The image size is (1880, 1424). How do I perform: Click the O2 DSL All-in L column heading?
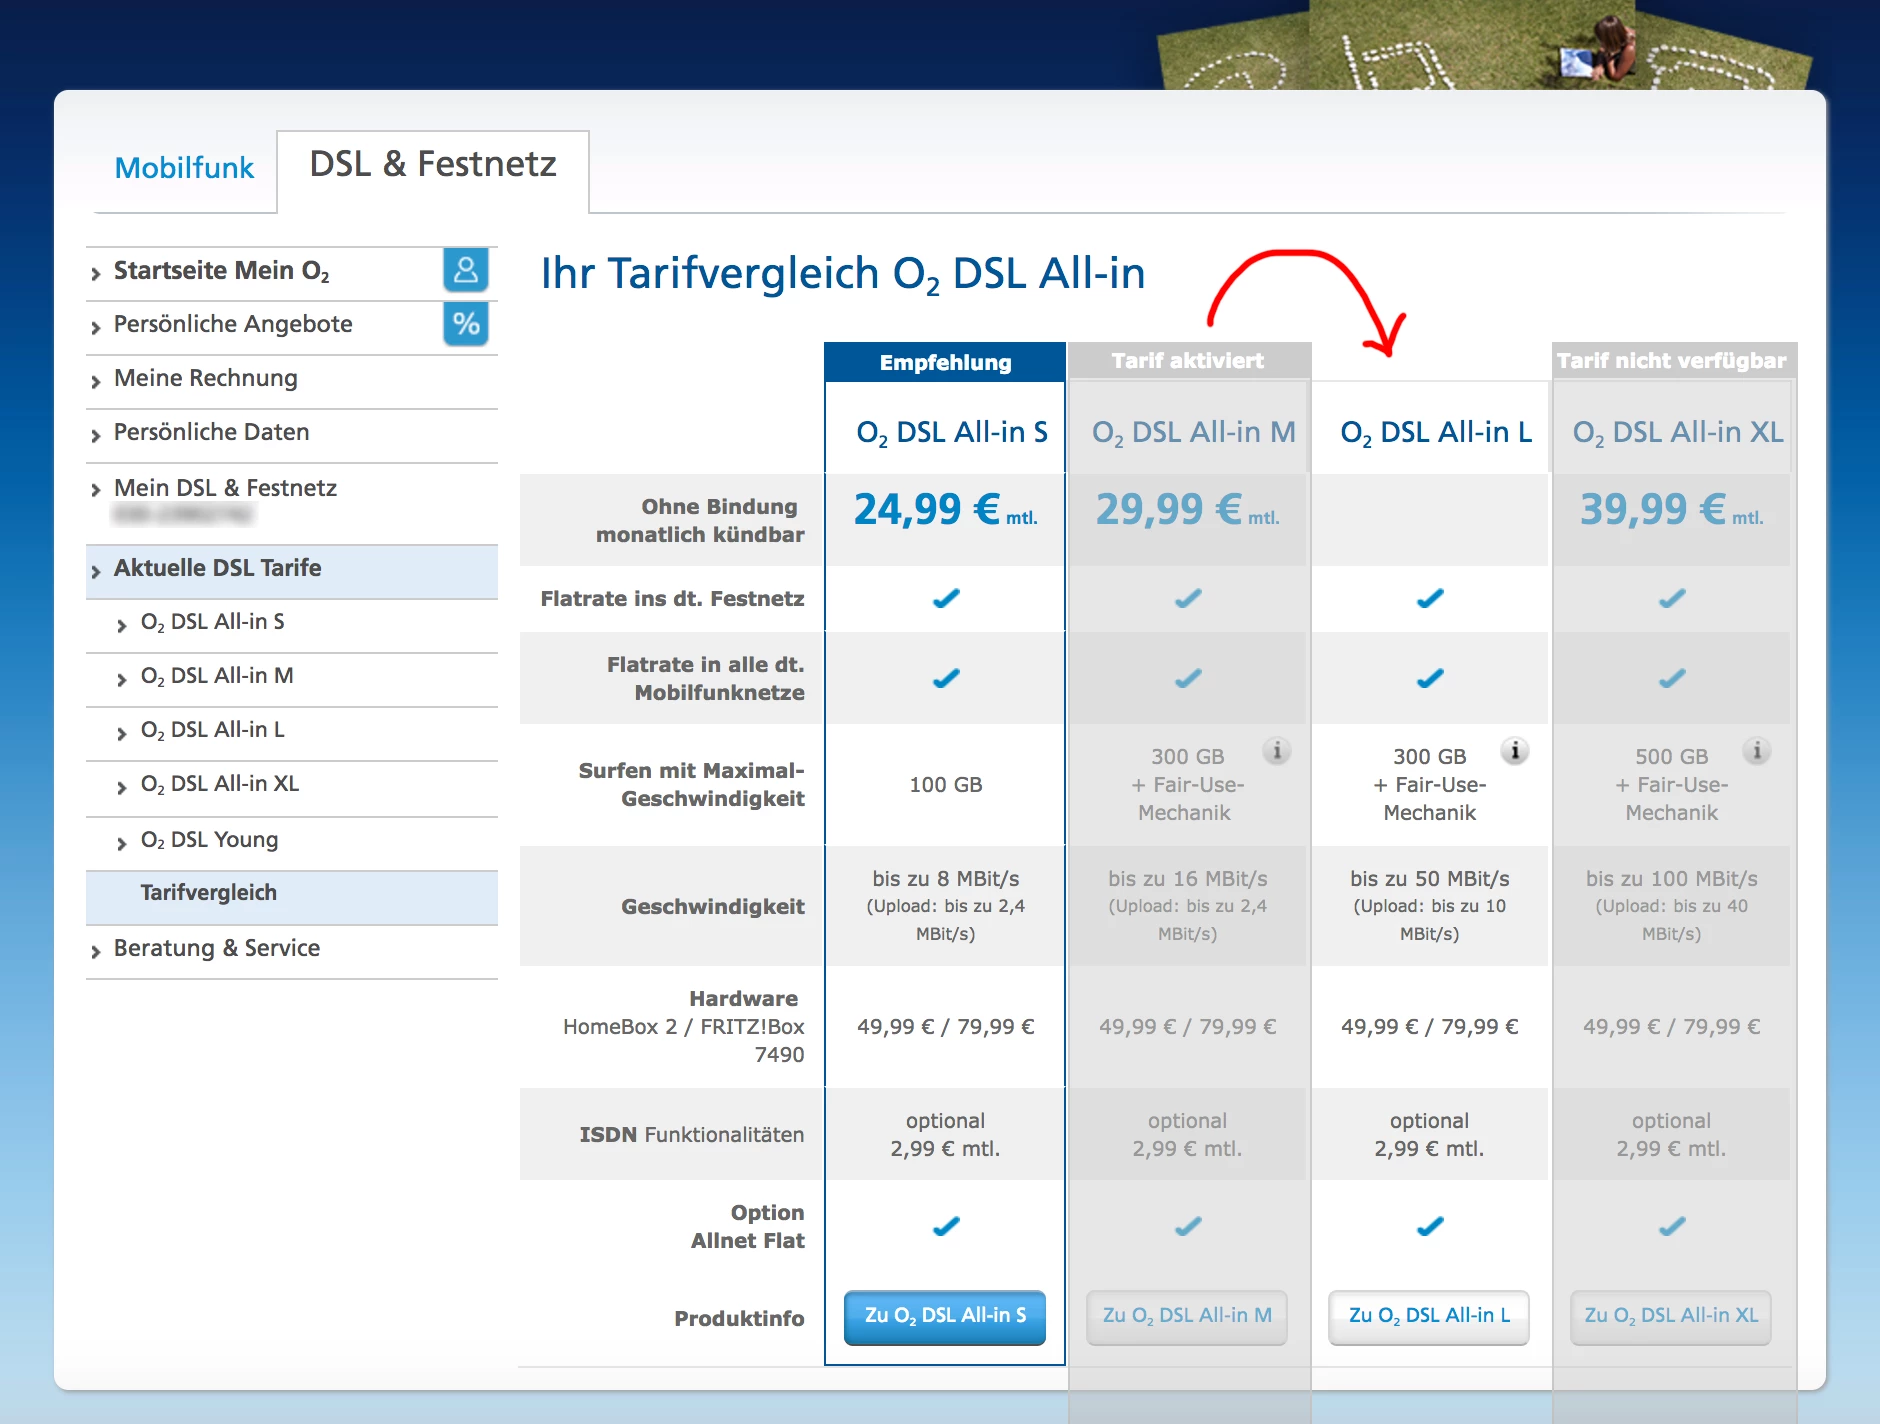pos(1436,433)
